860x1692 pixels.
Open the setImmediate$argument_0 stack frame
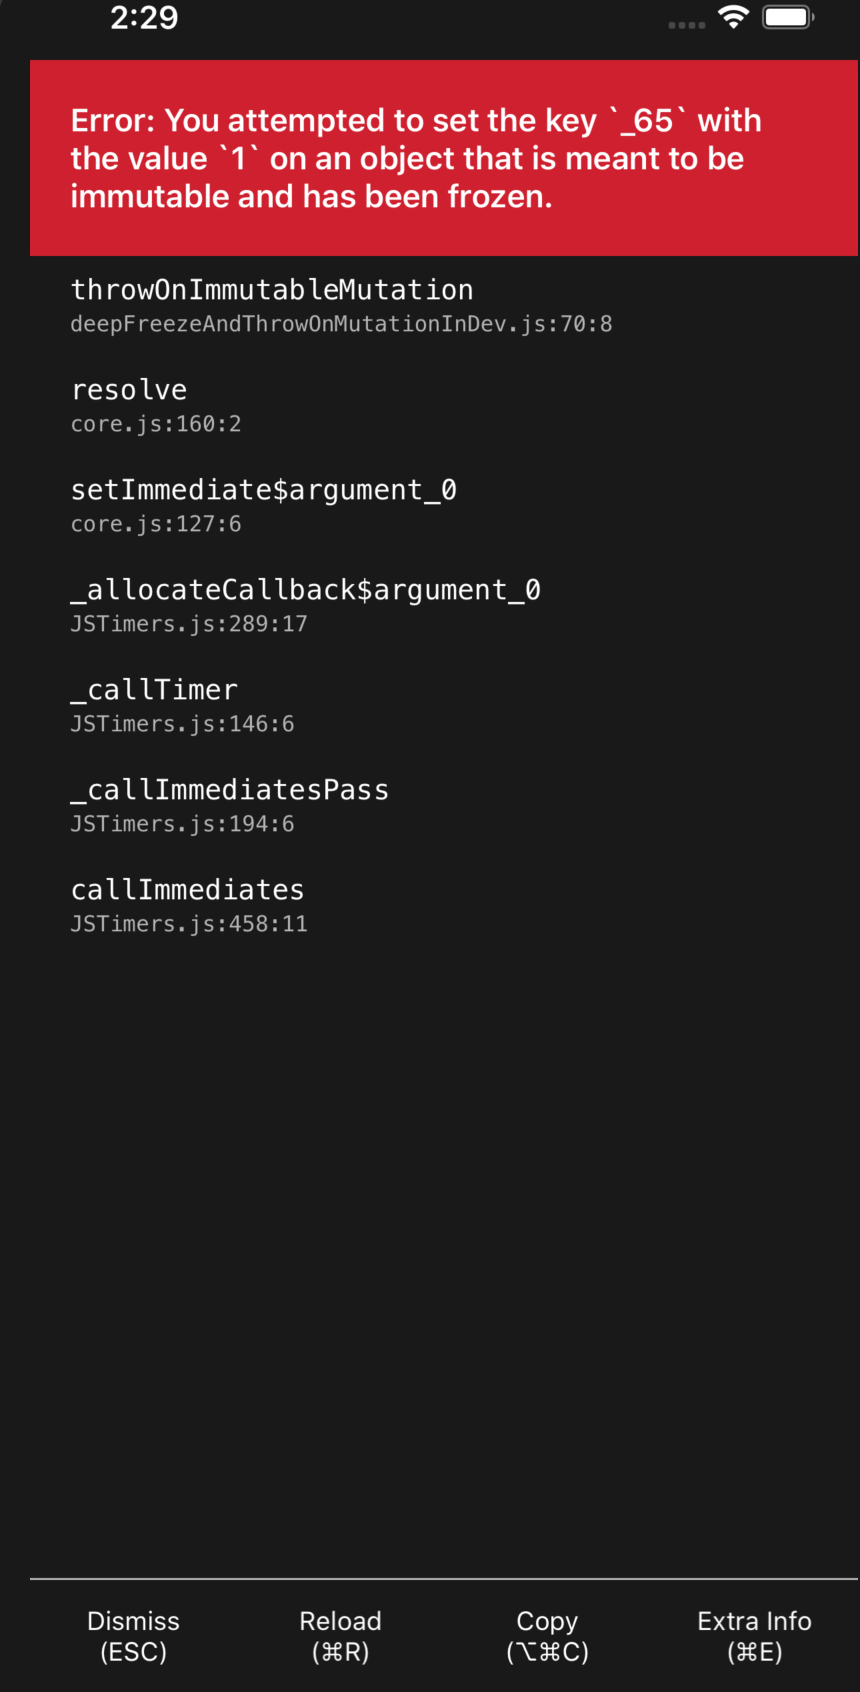click(264, 490)
